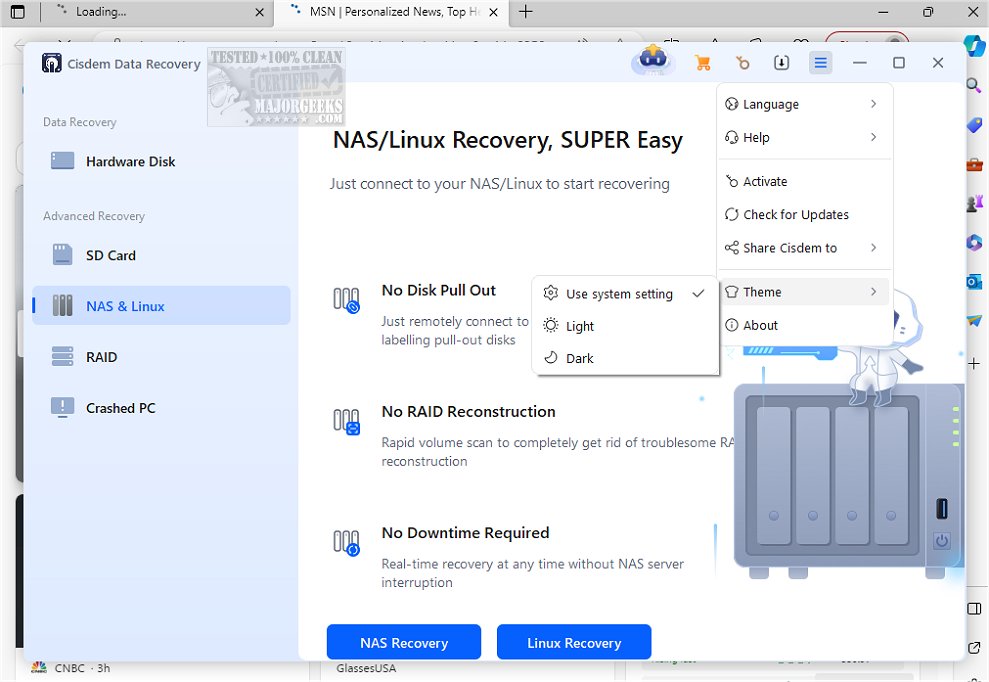Open the Language submenu
Image resolution: width=989 pixels, height=682 pixels.
coord(804,104)
